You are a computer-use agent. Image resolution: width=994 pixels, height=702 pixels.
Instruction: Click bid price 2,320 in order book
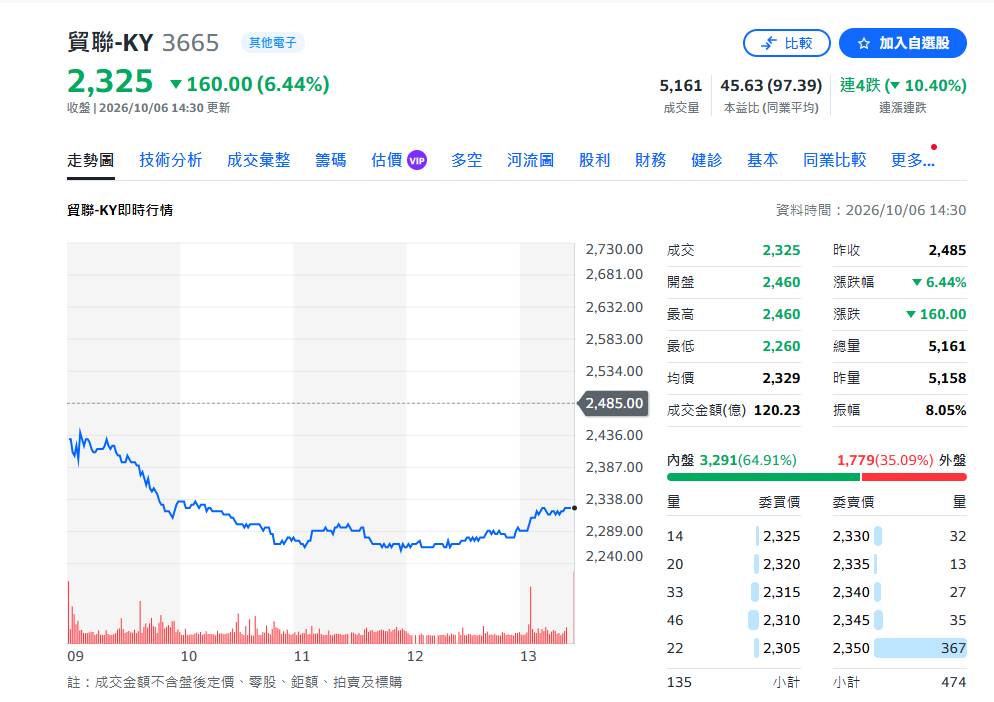pos(781,564)
